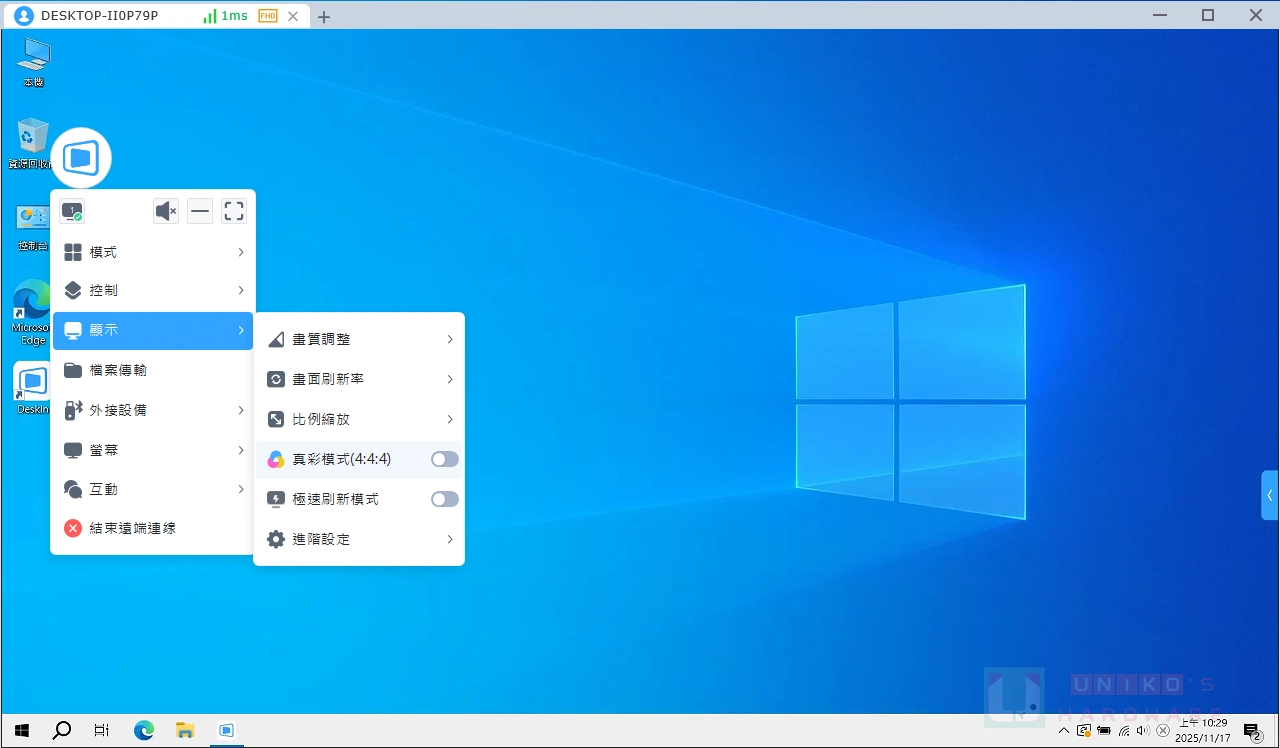1280x748 pixels.
Task: Open the 比例縮放 submenu
Action: tap(359, 419)
